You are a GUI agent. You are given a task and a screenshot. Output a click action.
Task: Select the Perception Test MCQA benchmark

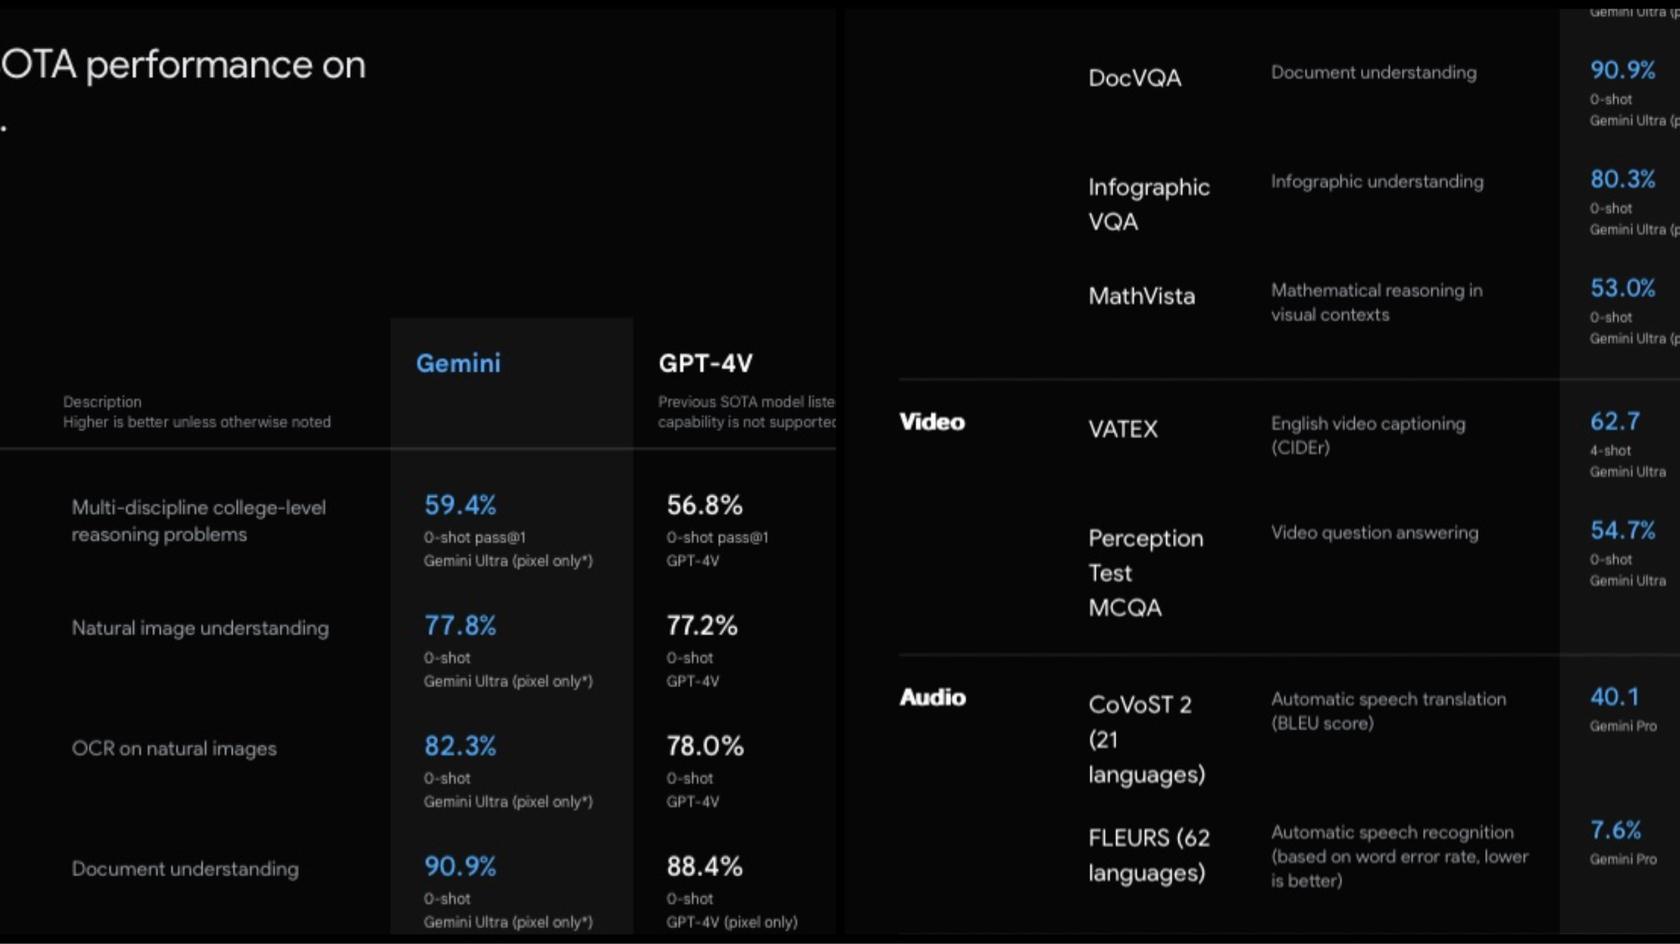1146,573
